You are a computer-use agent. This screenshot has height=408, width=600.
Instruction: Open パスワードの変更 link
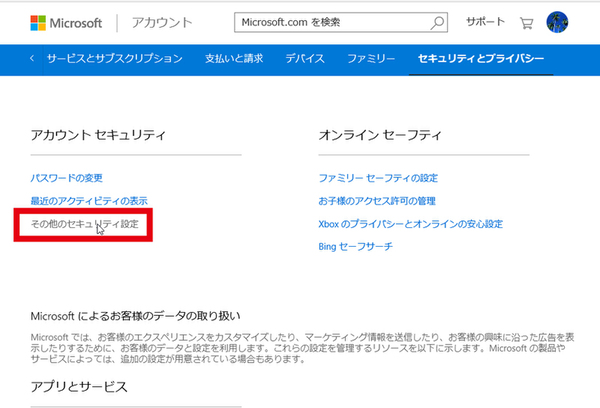coord(67,178)
